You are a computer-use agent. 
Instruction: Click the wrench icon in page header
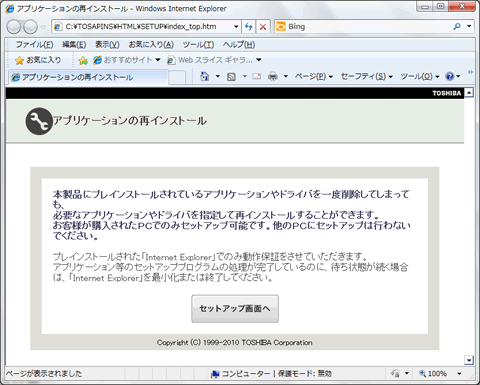coord(39,121)
